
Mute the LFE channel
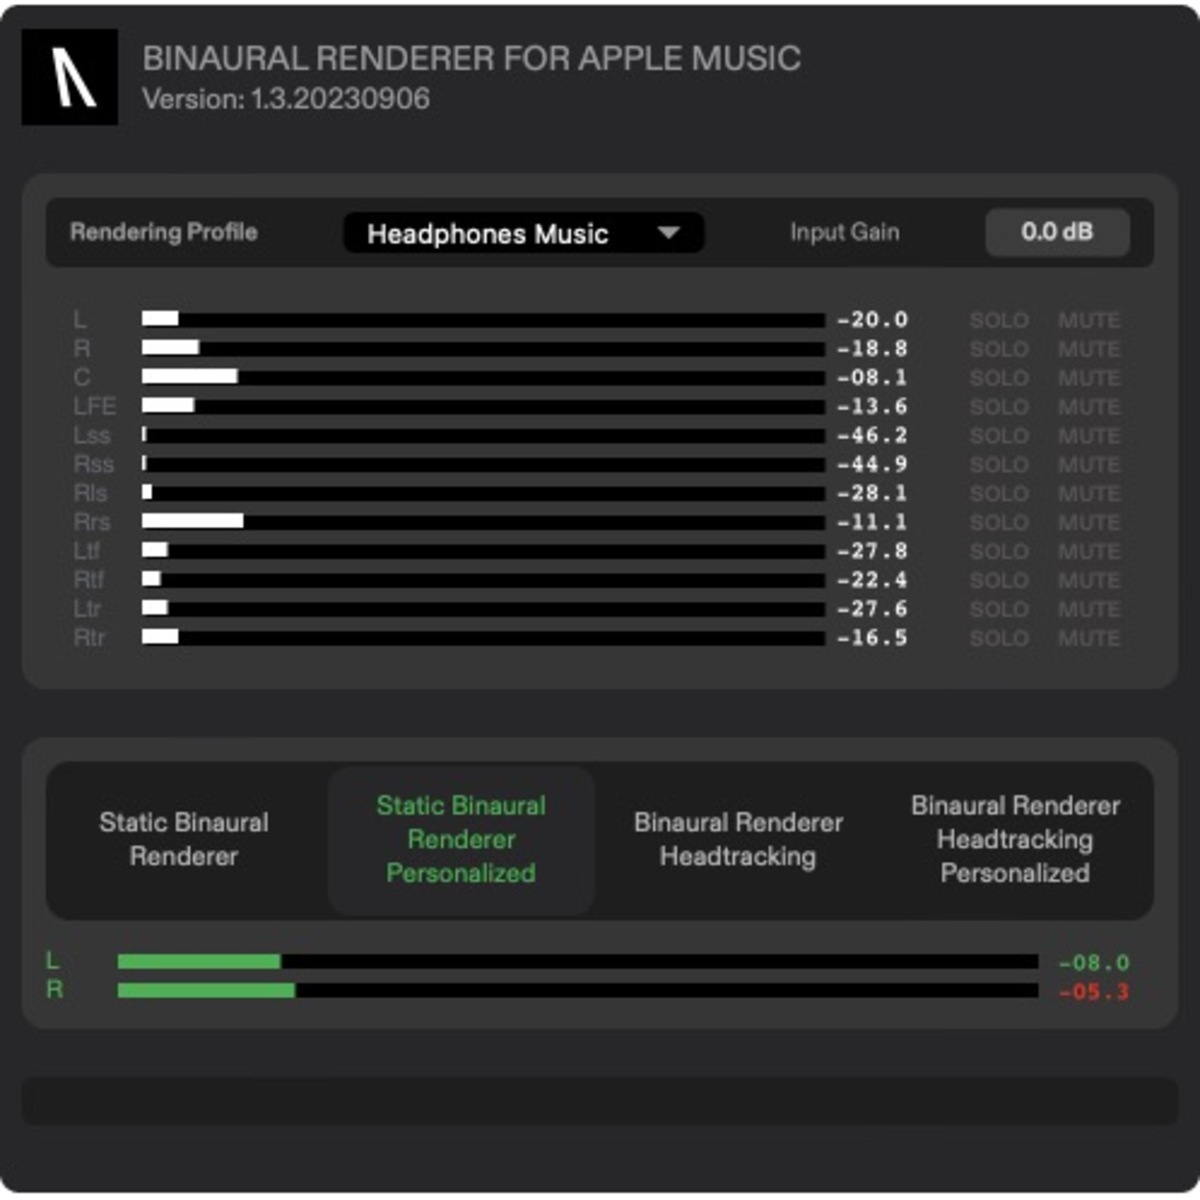(x=1089, y=407)
